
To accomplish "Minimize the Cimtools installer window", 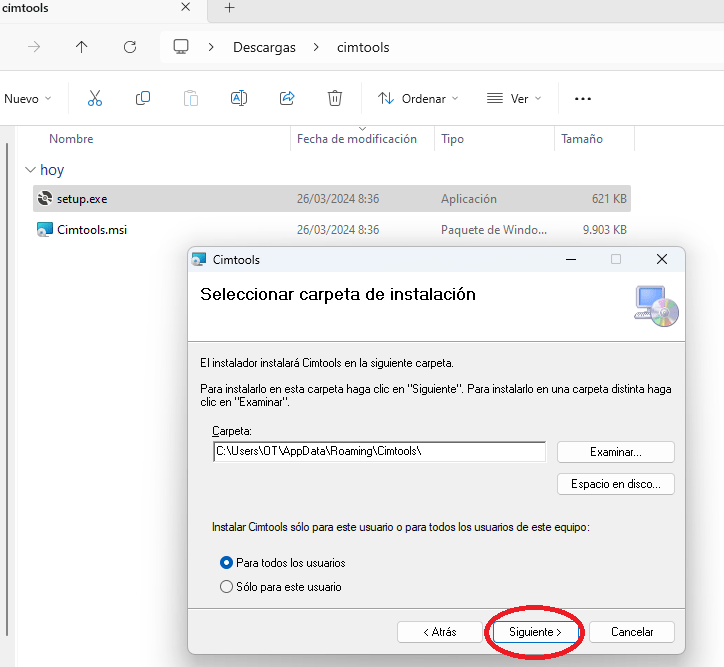I will click(571, 259).
